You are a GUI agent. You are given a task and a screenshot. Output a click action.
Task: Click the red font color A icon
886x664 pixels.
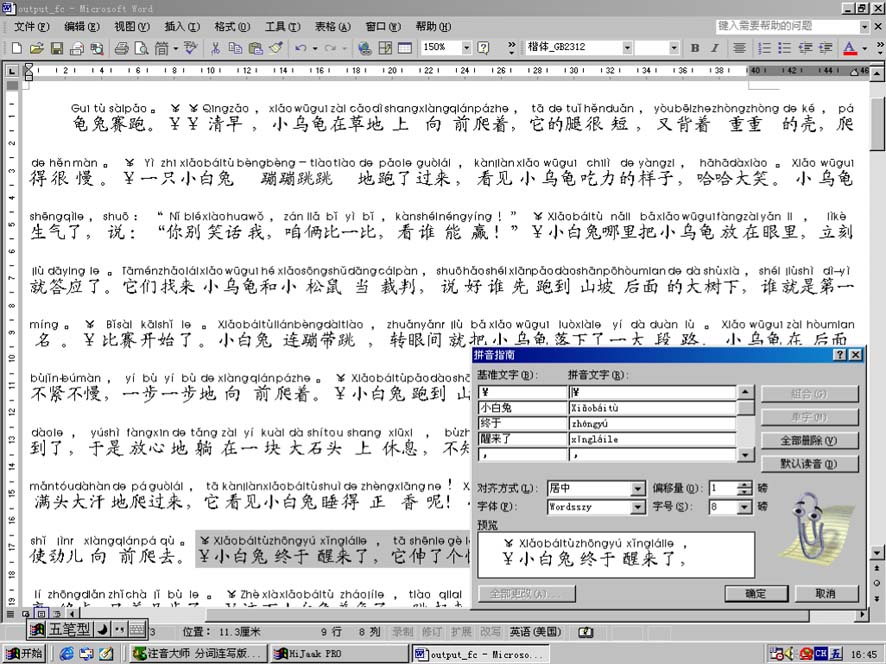849,48
